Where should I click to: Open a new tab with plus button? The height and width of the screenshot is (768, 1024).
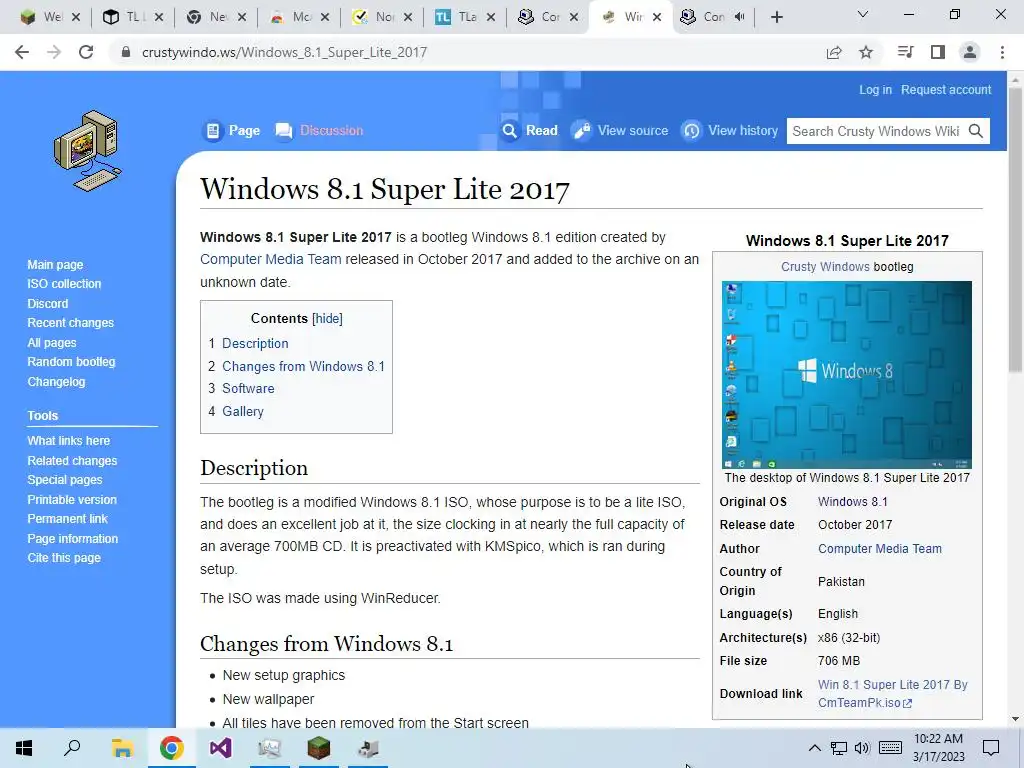(x=776, y=17)
